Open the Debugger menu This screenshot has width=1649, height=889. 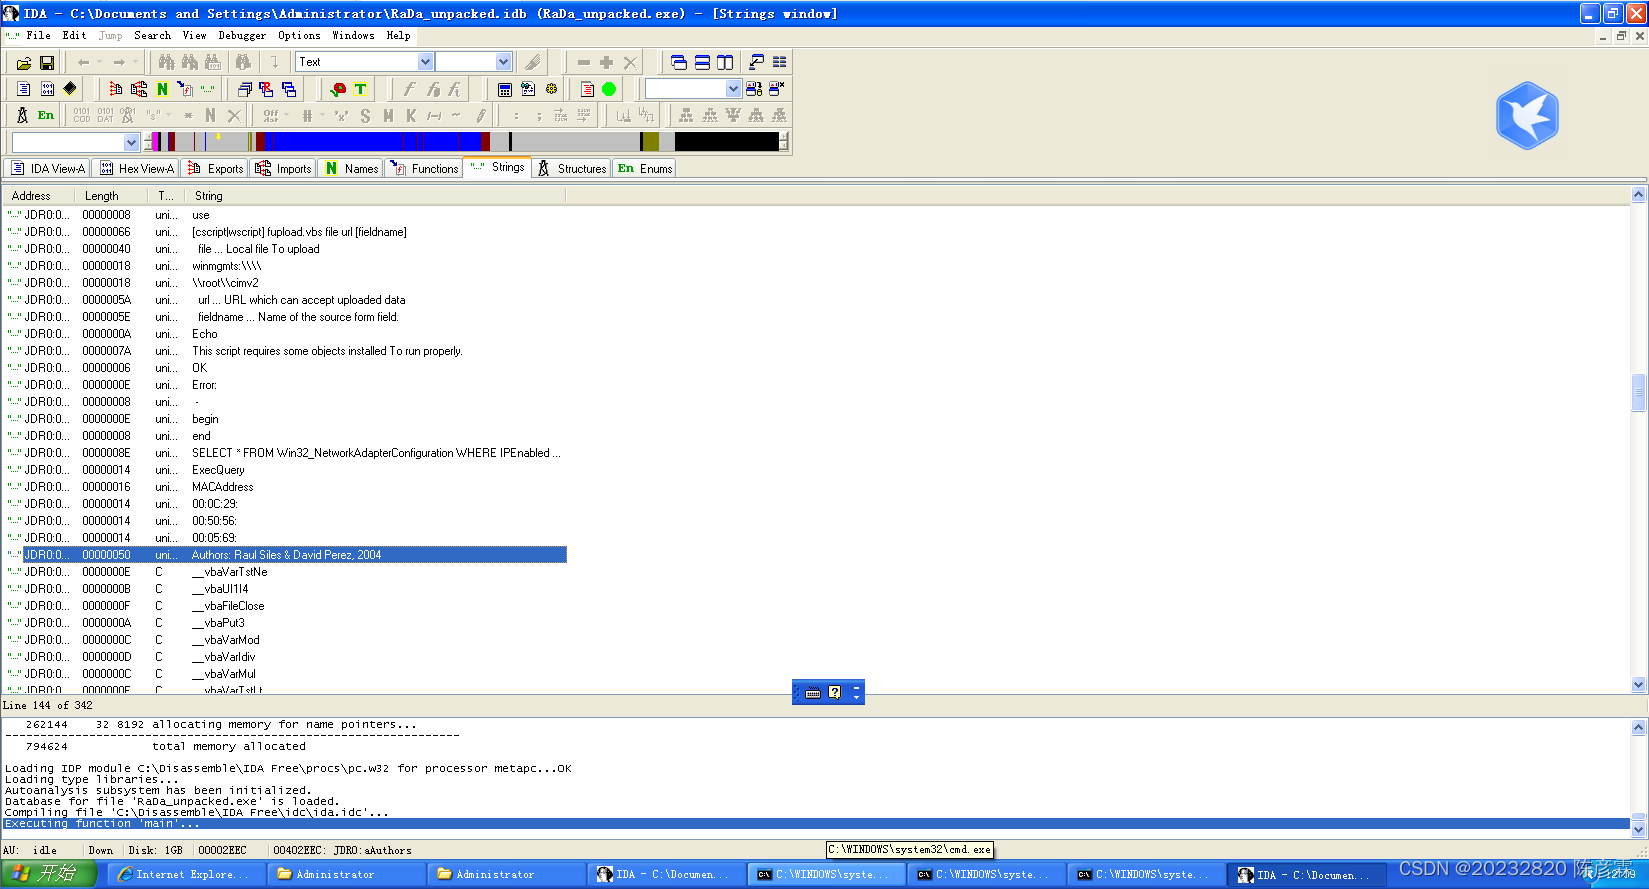pos(242,35)
